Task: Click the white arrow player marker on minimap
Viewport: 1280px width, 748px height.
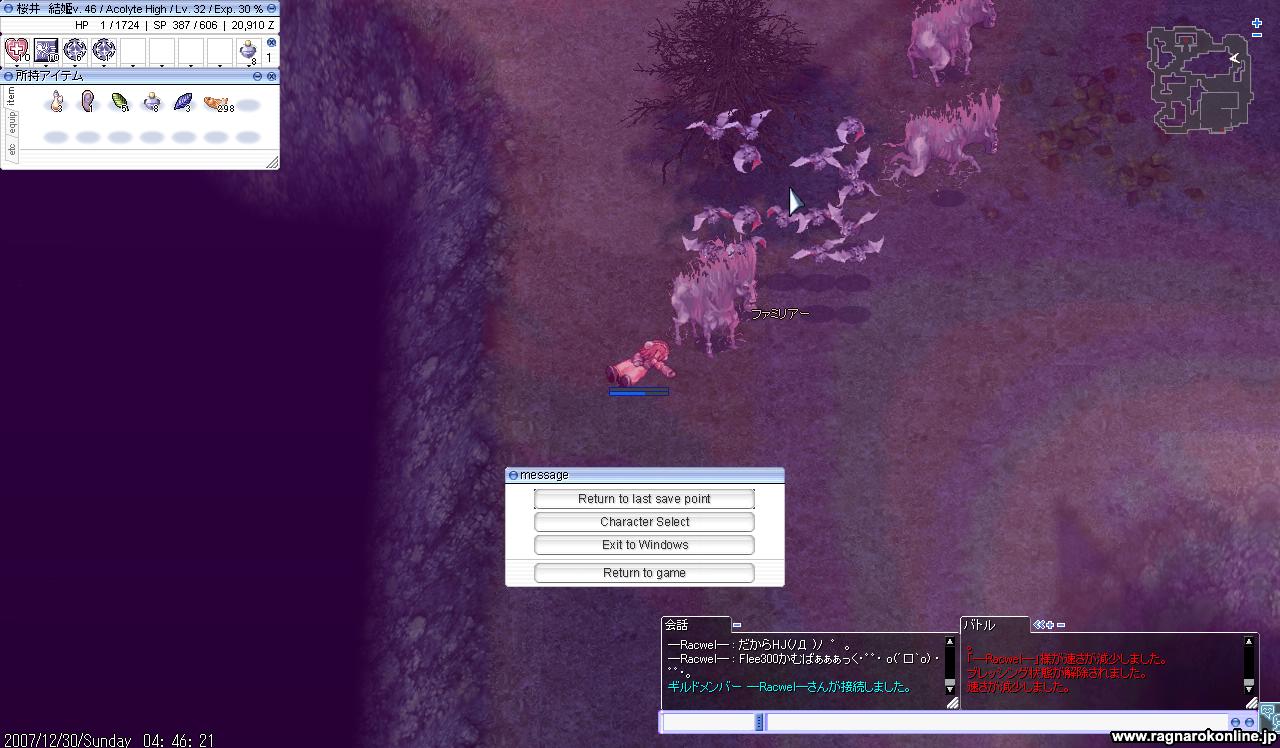Action: coord(1235,58)
